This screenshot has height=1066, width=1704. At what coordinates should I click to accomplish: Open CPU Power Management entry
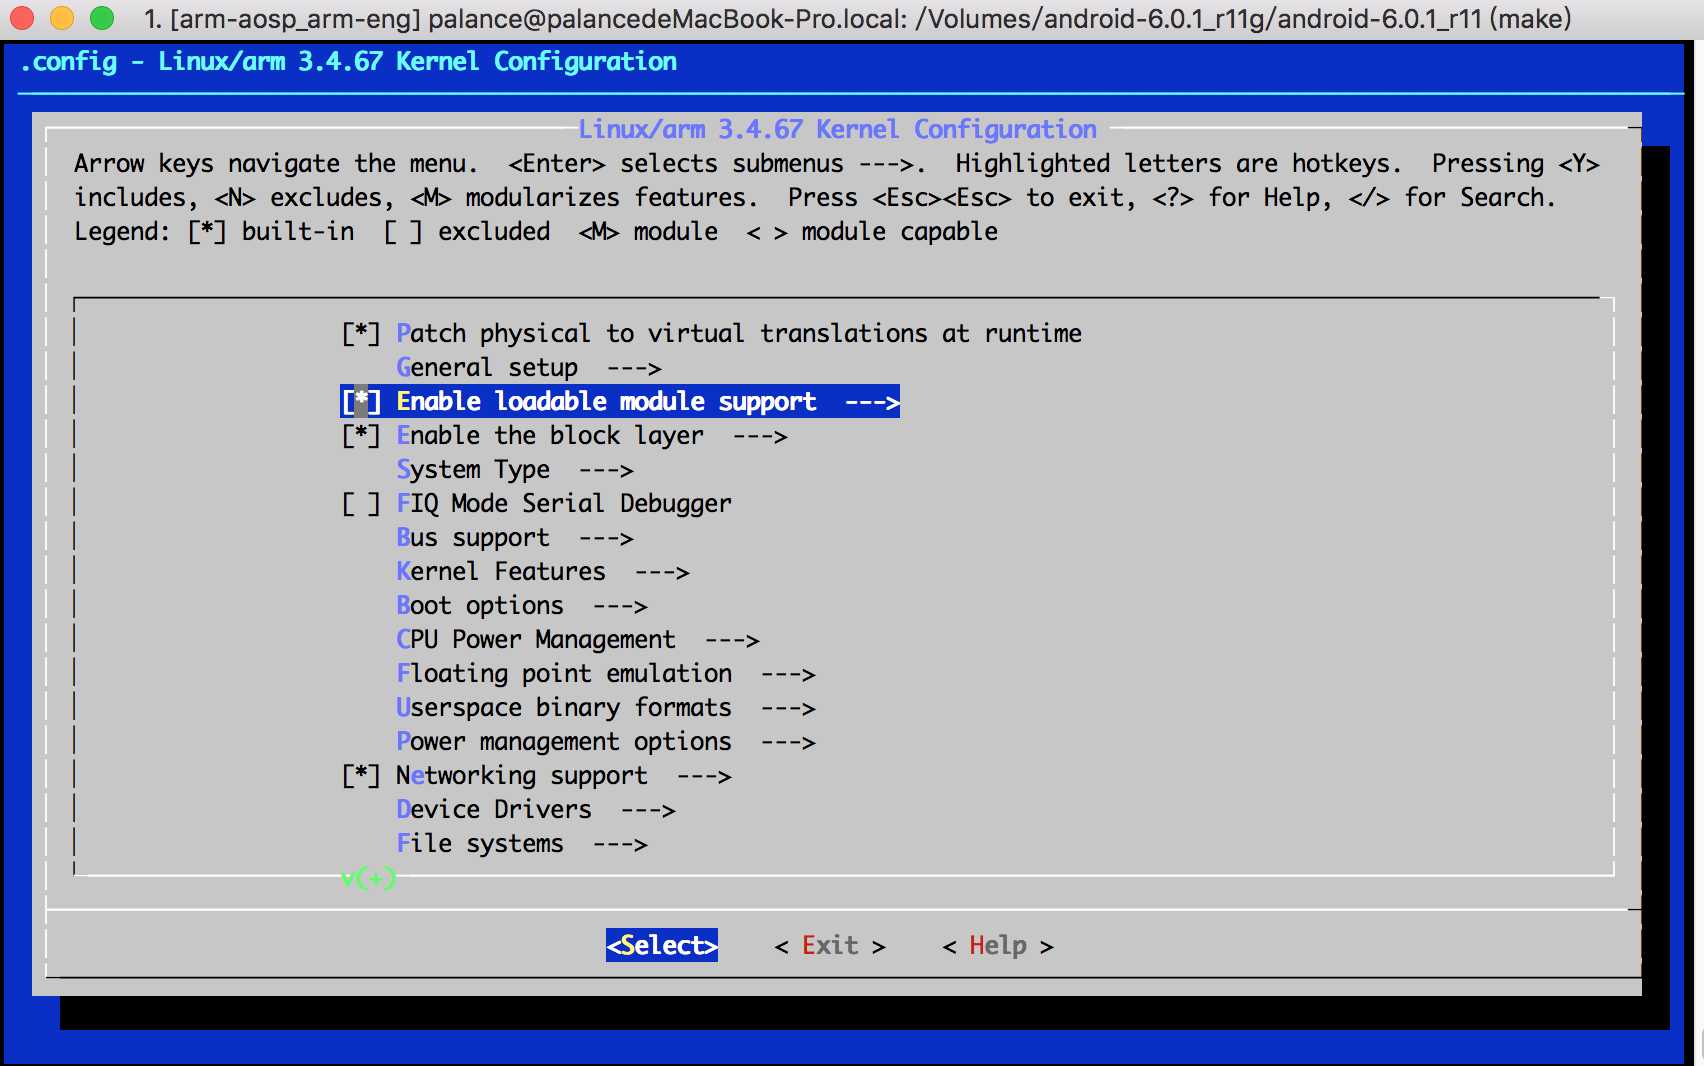tap(577, 639)
